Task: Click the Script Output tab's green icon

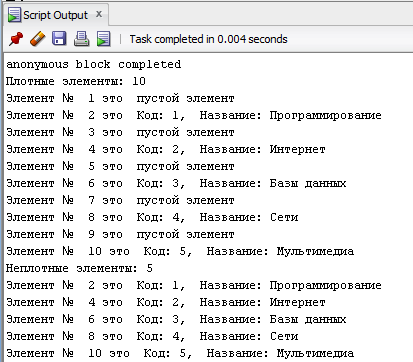Action: click(x=14, y=15)
